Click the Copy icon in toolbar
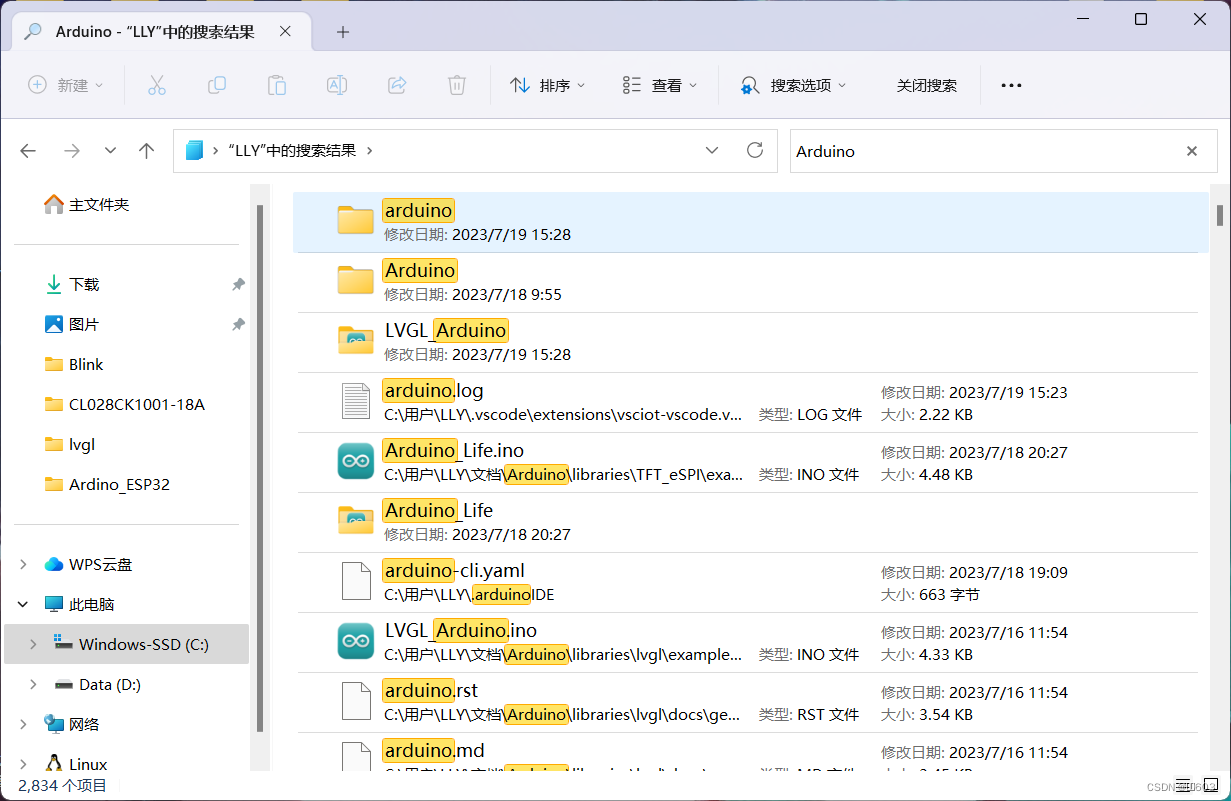This screenshot has width=1231, height=801. pos(216,85)
